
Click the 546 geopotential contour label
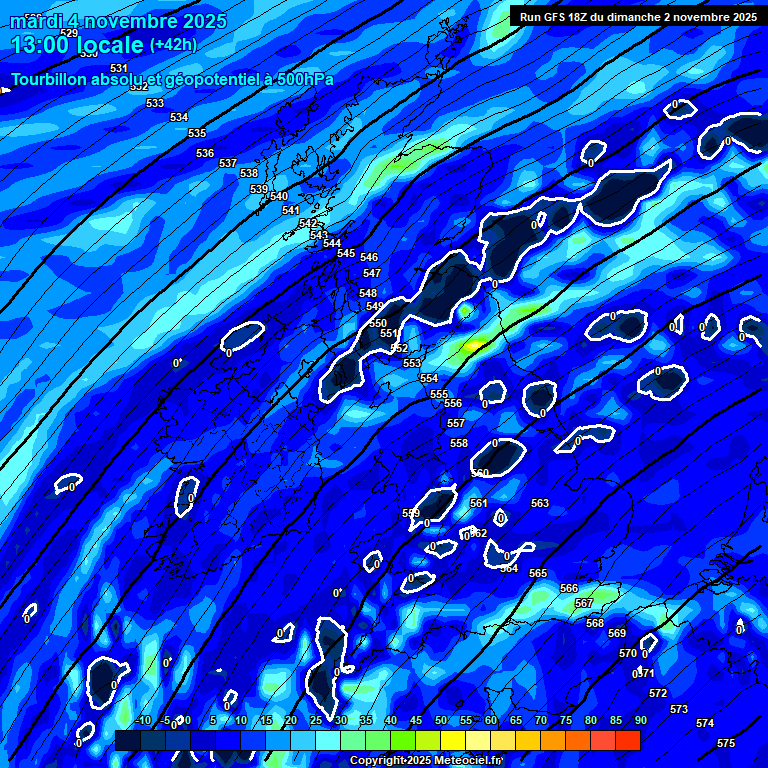coord(369,258)
